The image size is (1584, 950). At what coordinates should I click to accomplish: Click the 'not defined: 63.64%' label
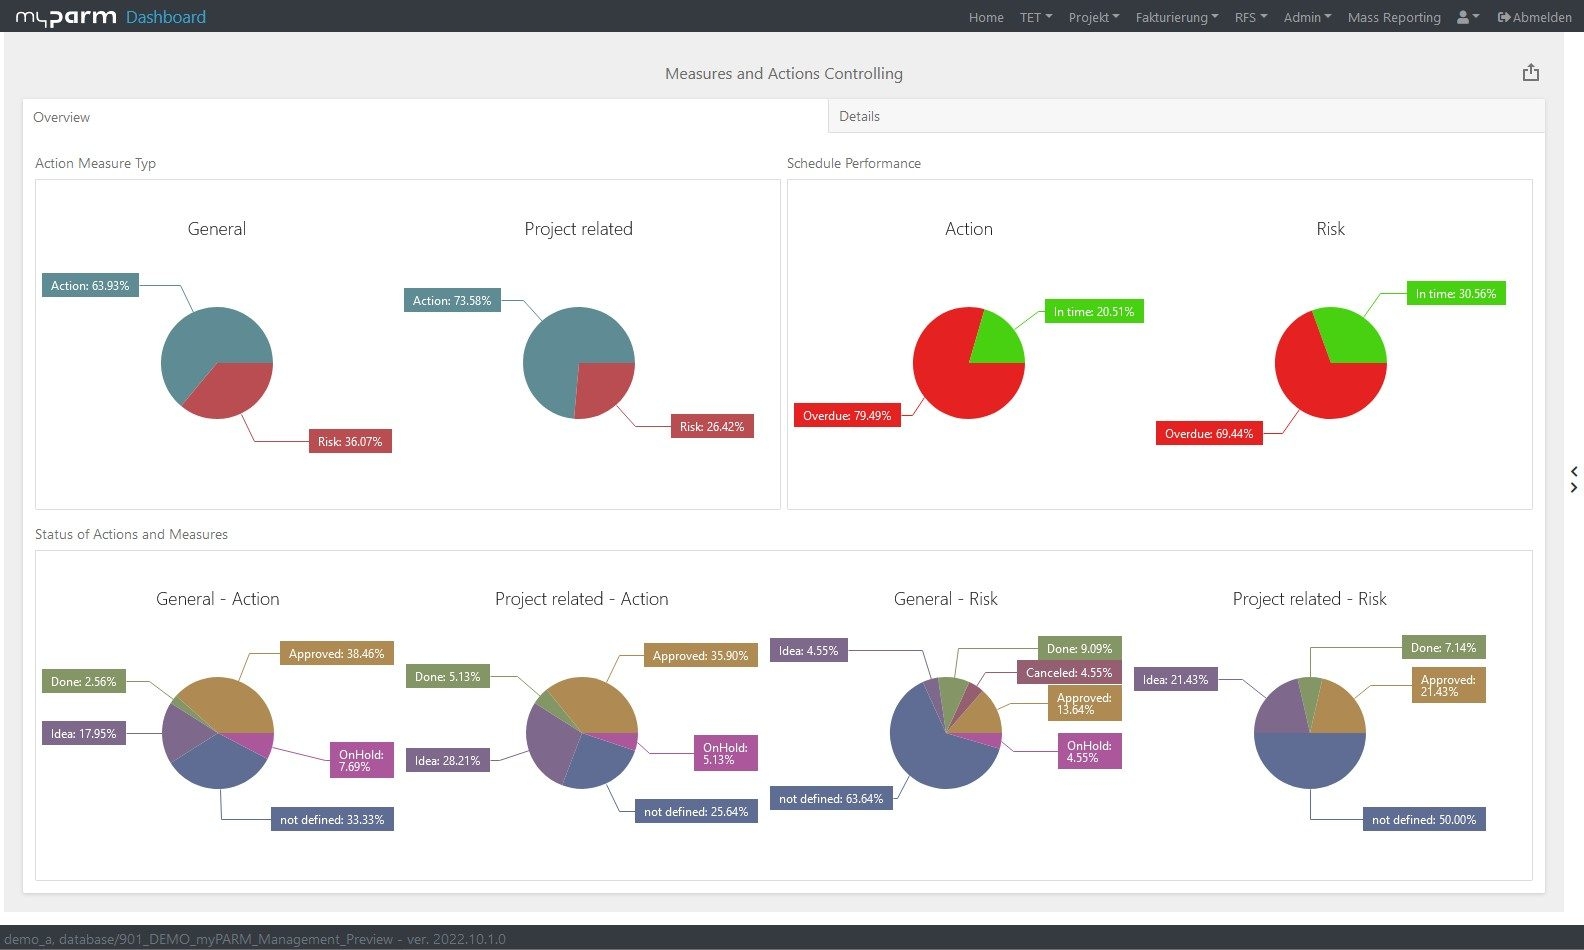(831, 798)
